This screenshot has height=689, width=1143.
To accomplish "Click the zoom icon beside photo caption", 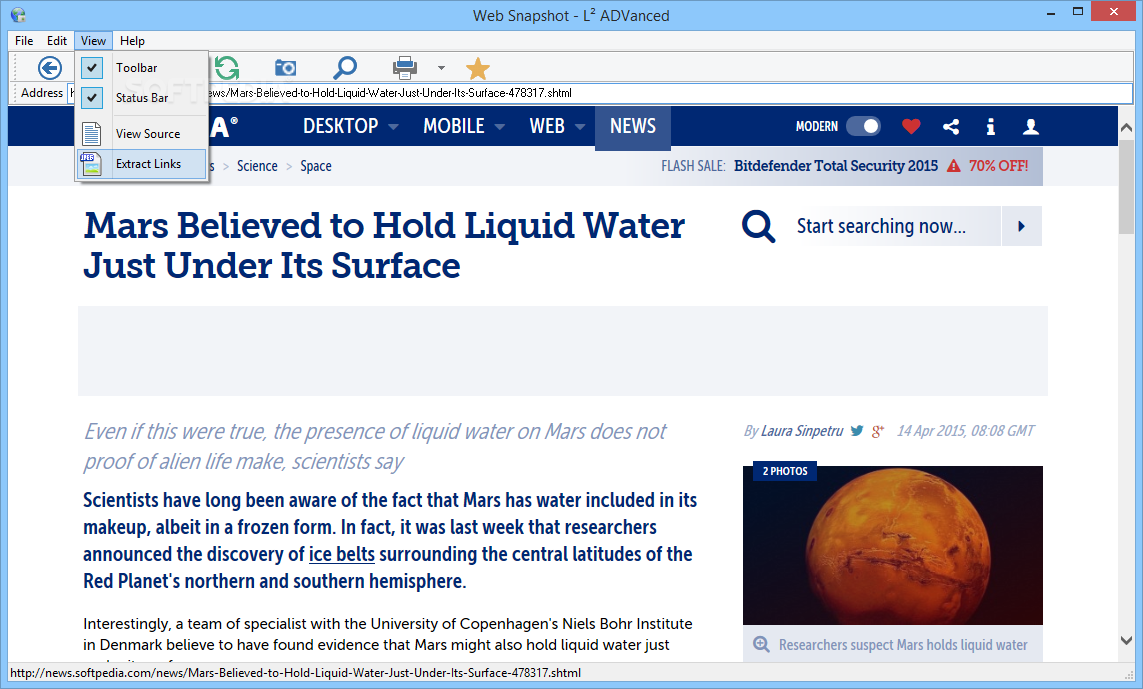I will pyautogui.click(x=761, y=645).
